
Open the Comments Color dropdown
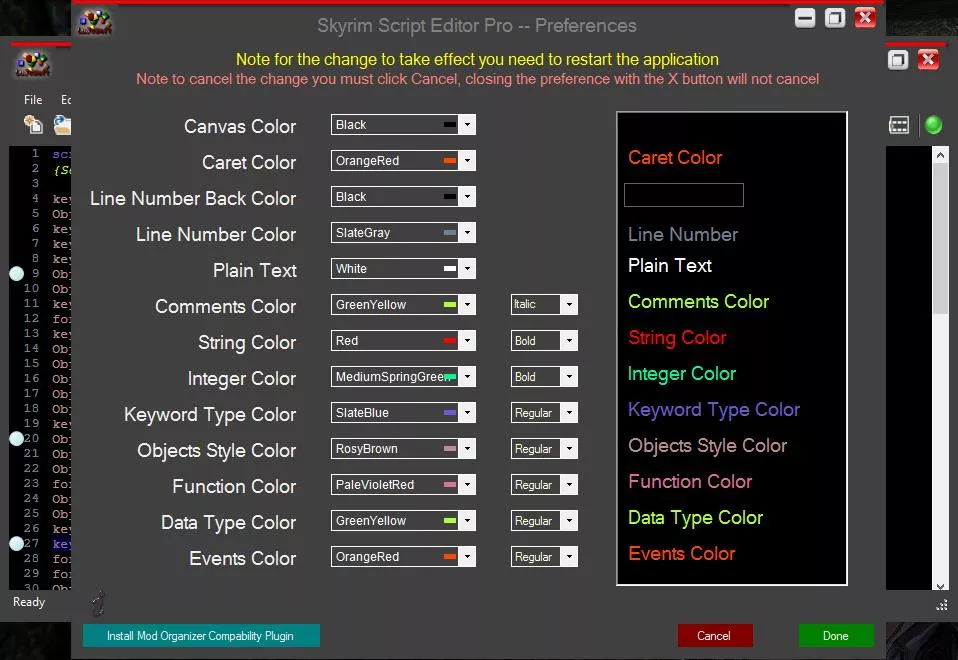point(467,304)
